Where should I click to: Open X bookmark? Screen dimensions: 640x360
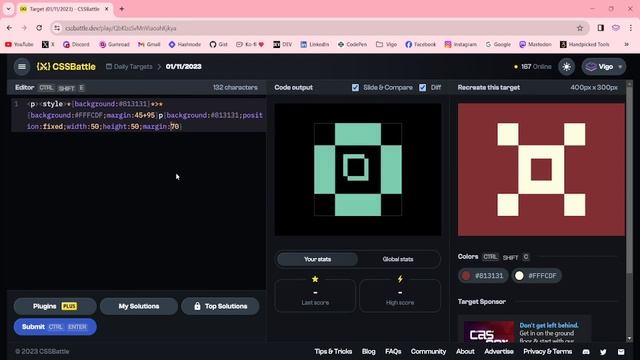[48, 44]
